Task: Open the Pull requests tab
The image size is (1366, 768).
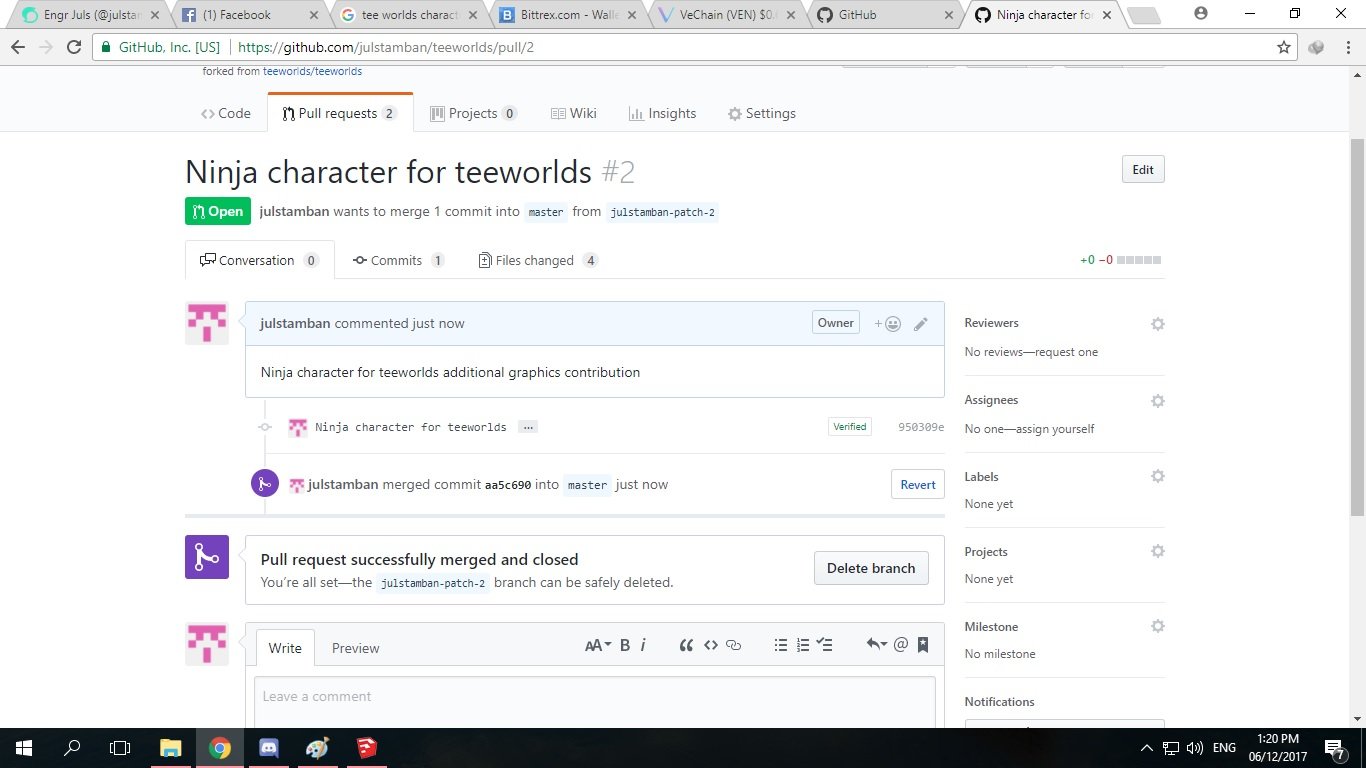Action: coord(340,113)
